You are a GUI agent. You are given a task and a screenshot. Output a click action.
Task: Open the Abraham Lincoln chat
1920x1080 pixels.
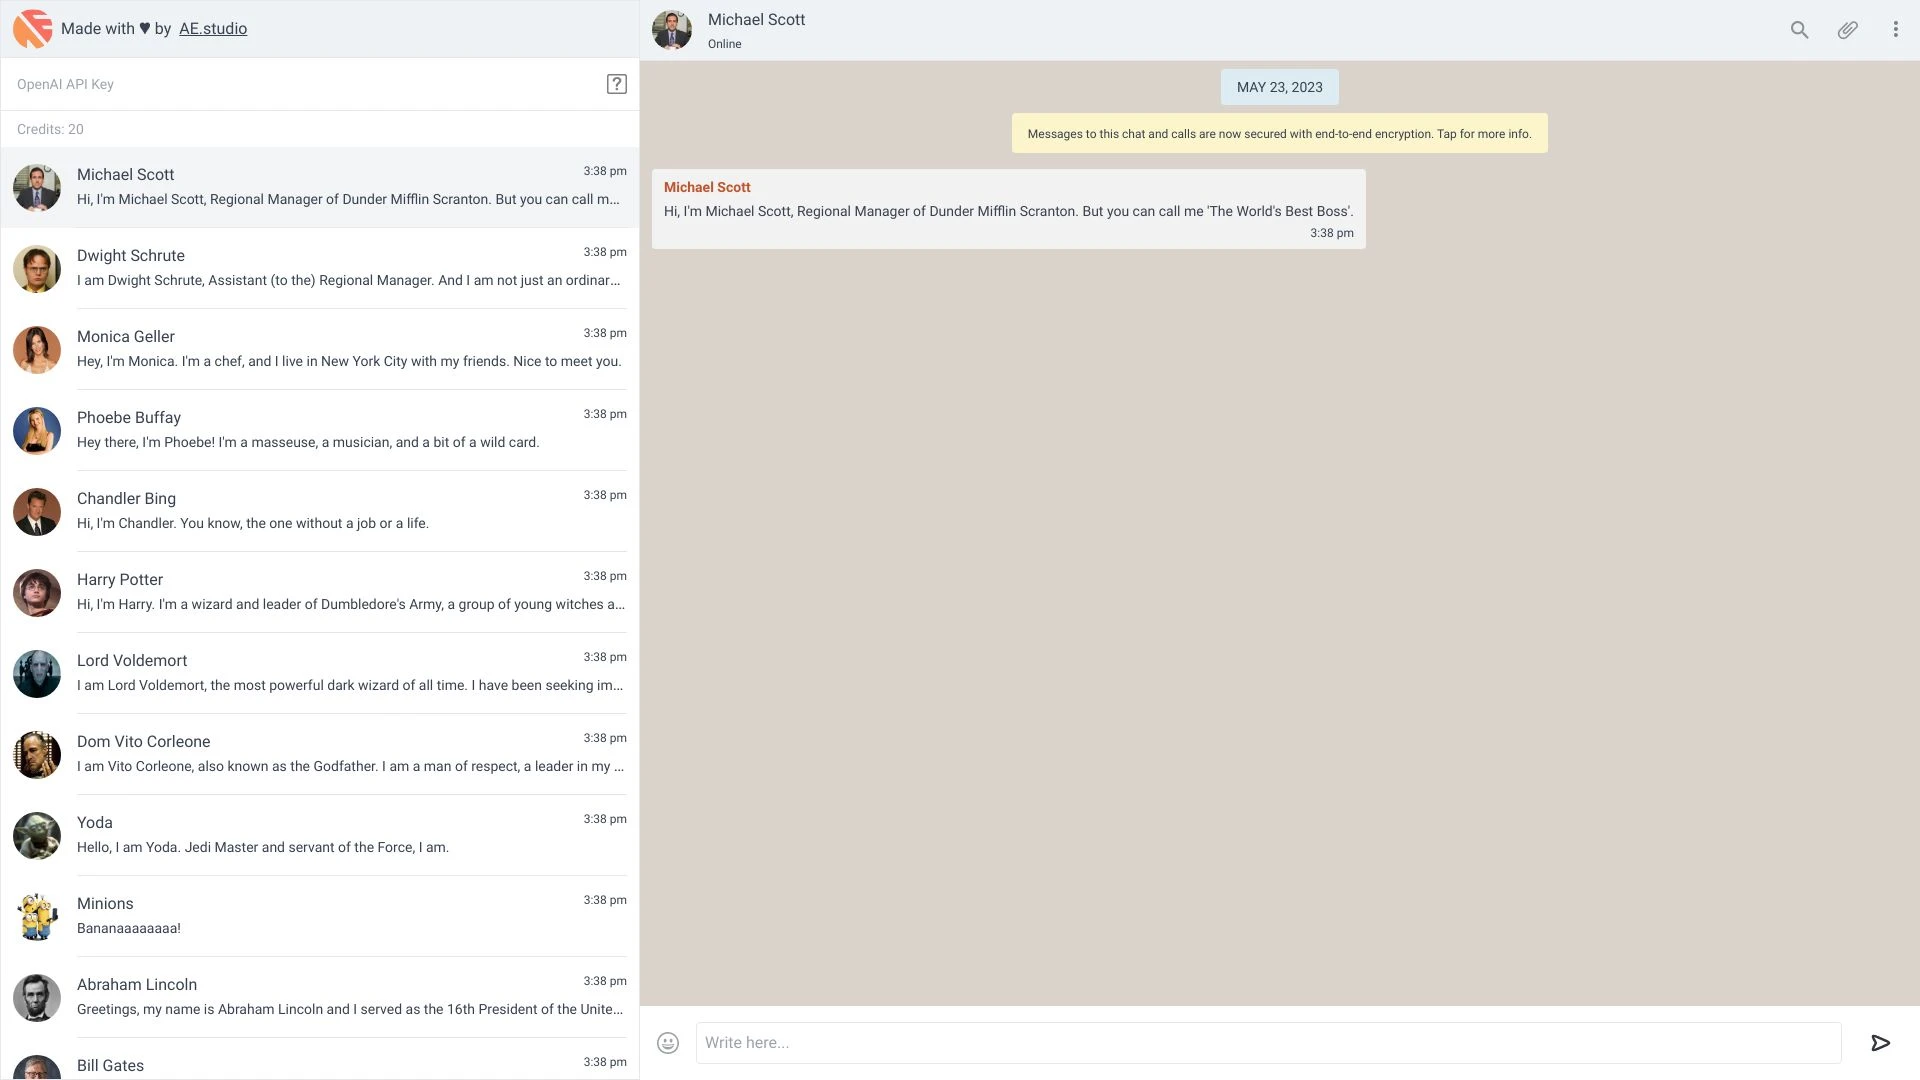(x=320, y=996)
